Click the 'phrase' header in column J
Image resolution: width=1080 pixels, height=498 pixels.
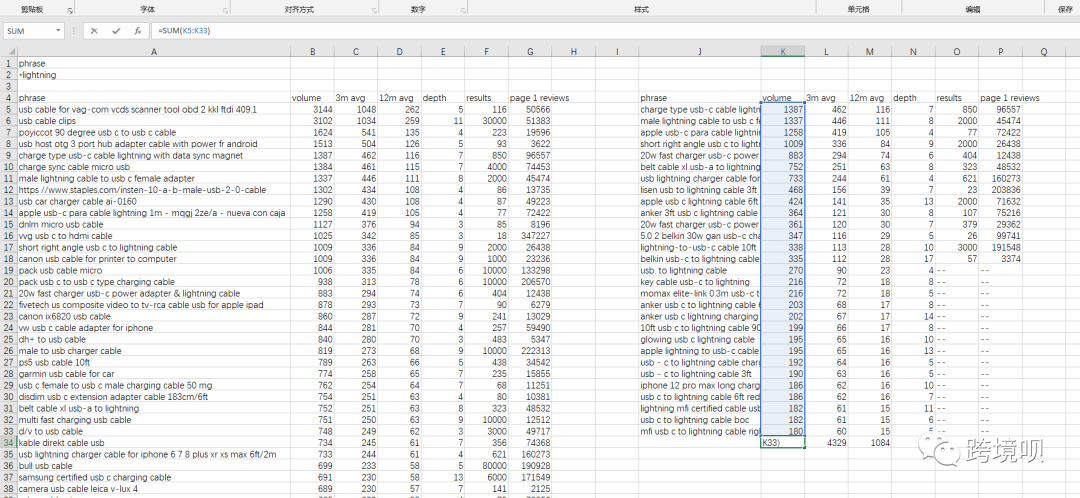point(700,98)
